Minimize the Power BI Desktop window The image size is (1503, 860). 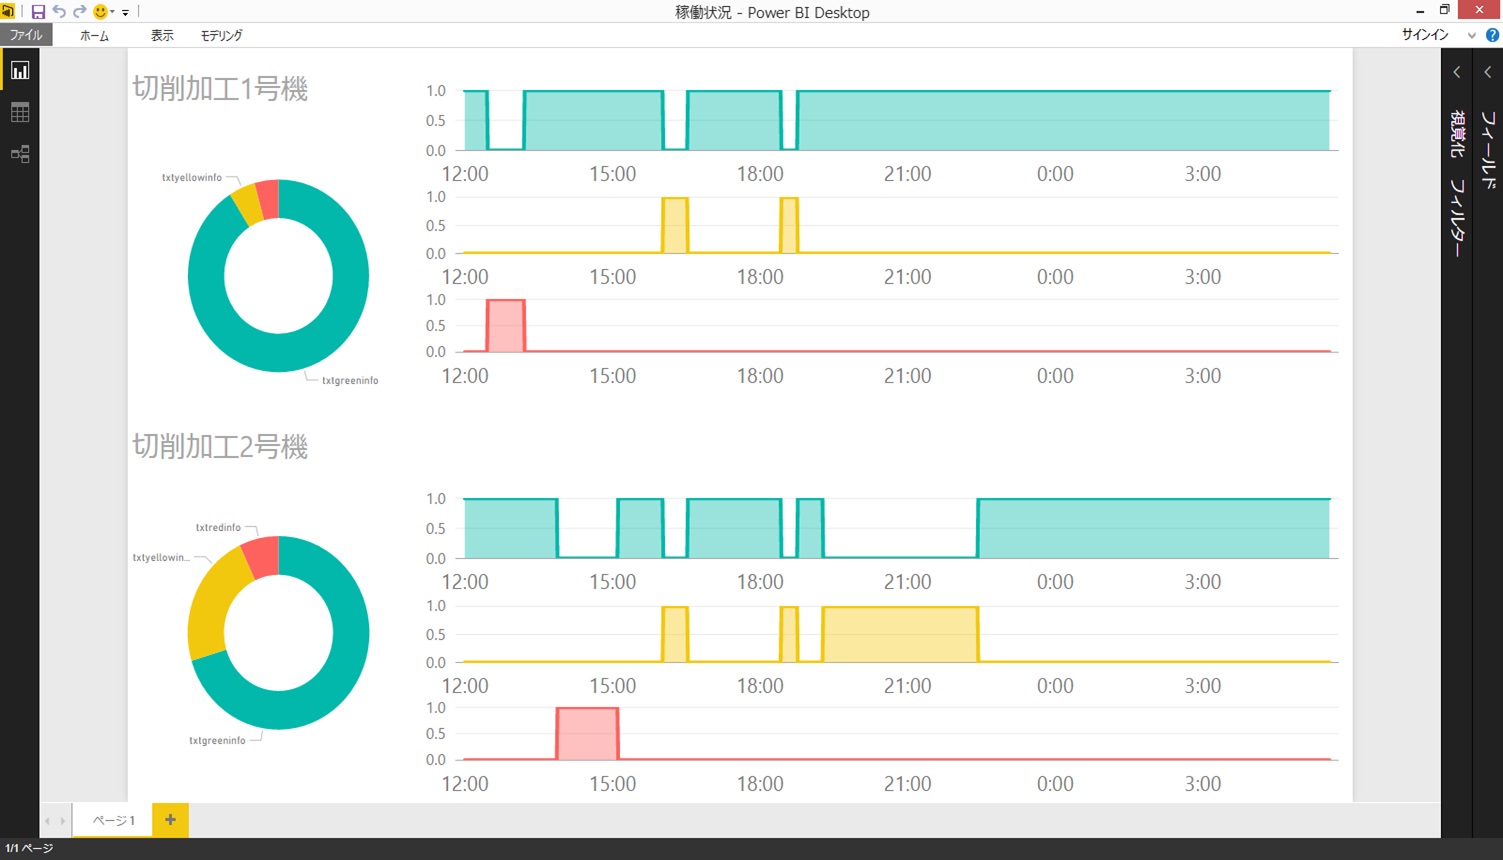click(x=1420, y=11)
